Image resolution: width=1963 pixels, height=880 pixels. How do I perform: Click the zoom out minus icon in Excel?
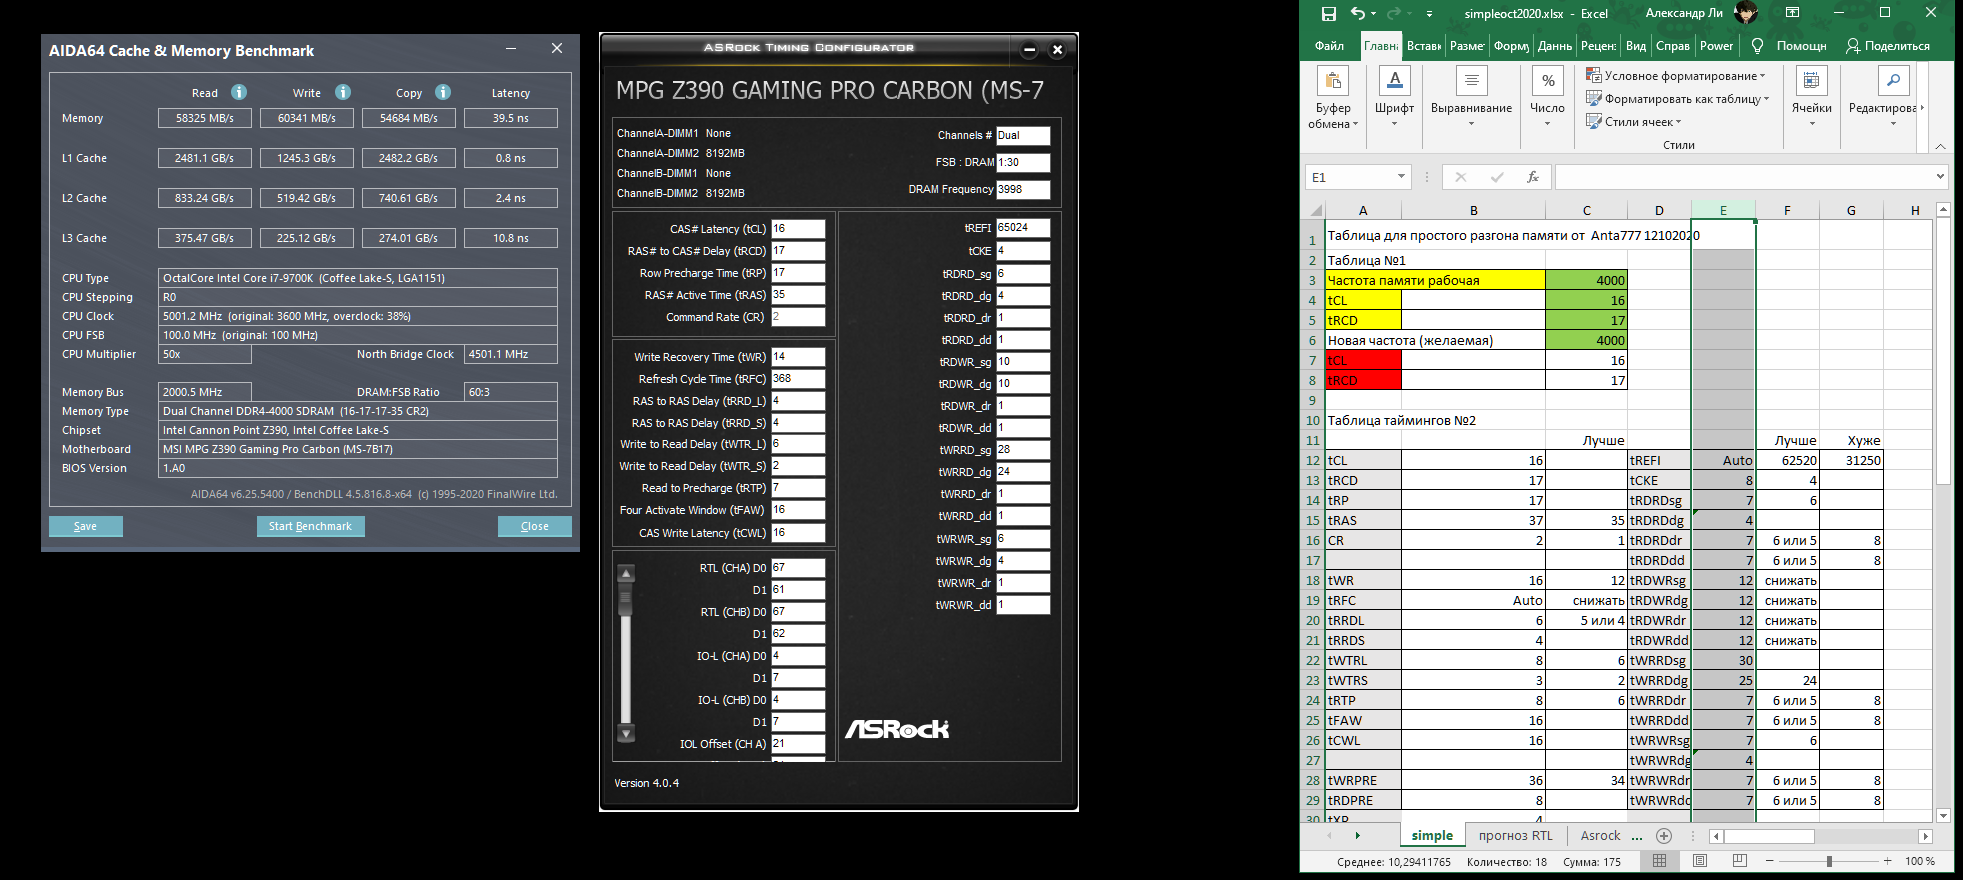point(1769,861)
